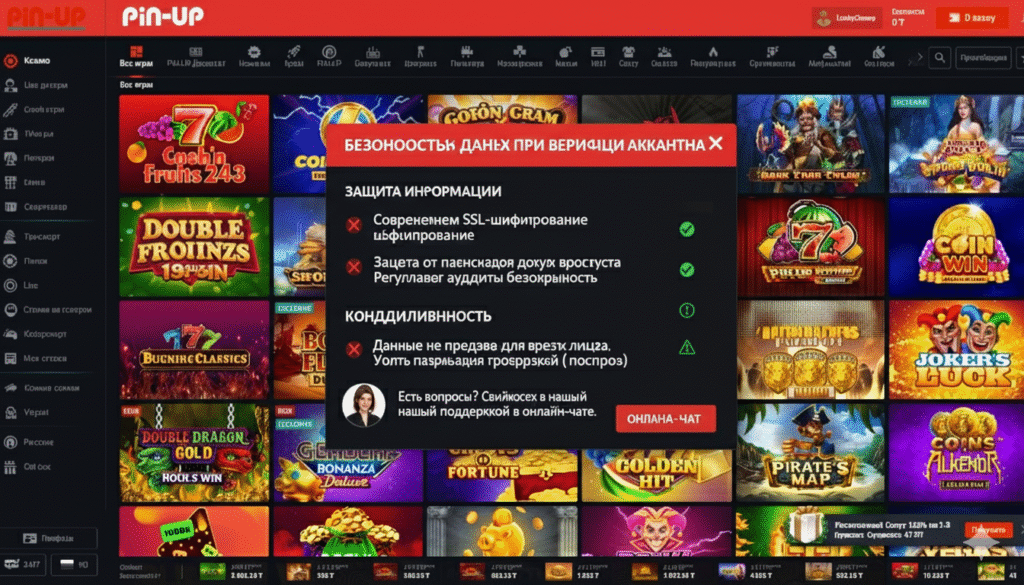This screenshot has height=585, width=1024.
Task: View the account balance in header
Action: pyautogui.click(x=908, y=18)
